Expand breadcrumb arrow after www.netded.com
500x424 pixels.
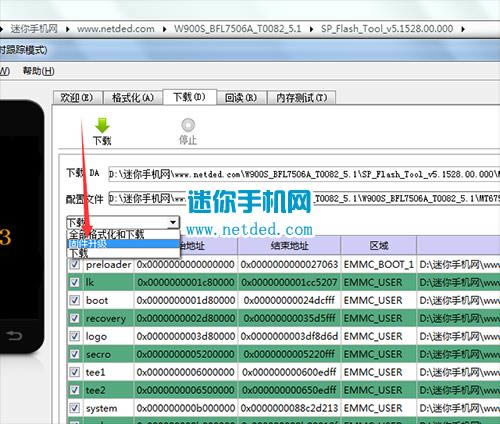click(x=165, y=29)
